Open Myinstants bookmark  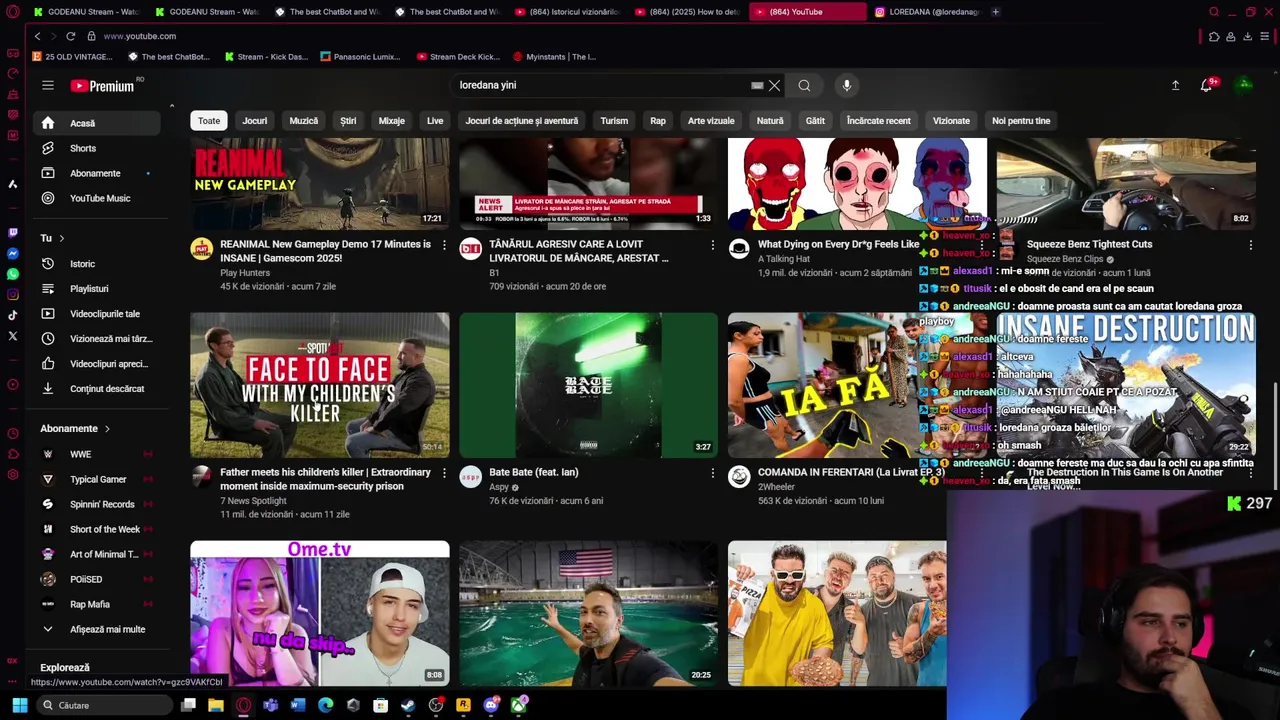click(x=554, y=57)
